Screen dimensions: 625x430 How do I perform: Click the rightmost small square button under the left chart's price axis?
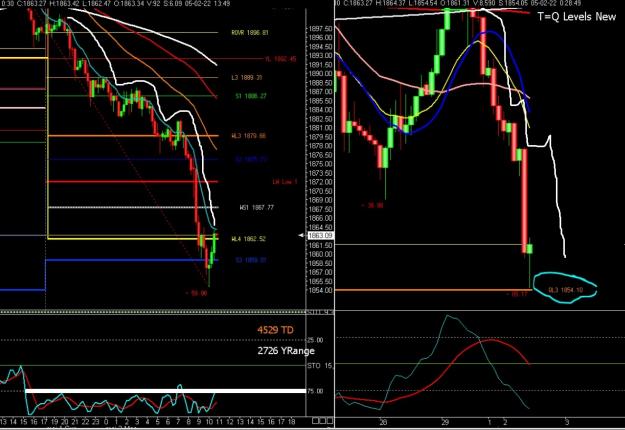pos(330,420)
